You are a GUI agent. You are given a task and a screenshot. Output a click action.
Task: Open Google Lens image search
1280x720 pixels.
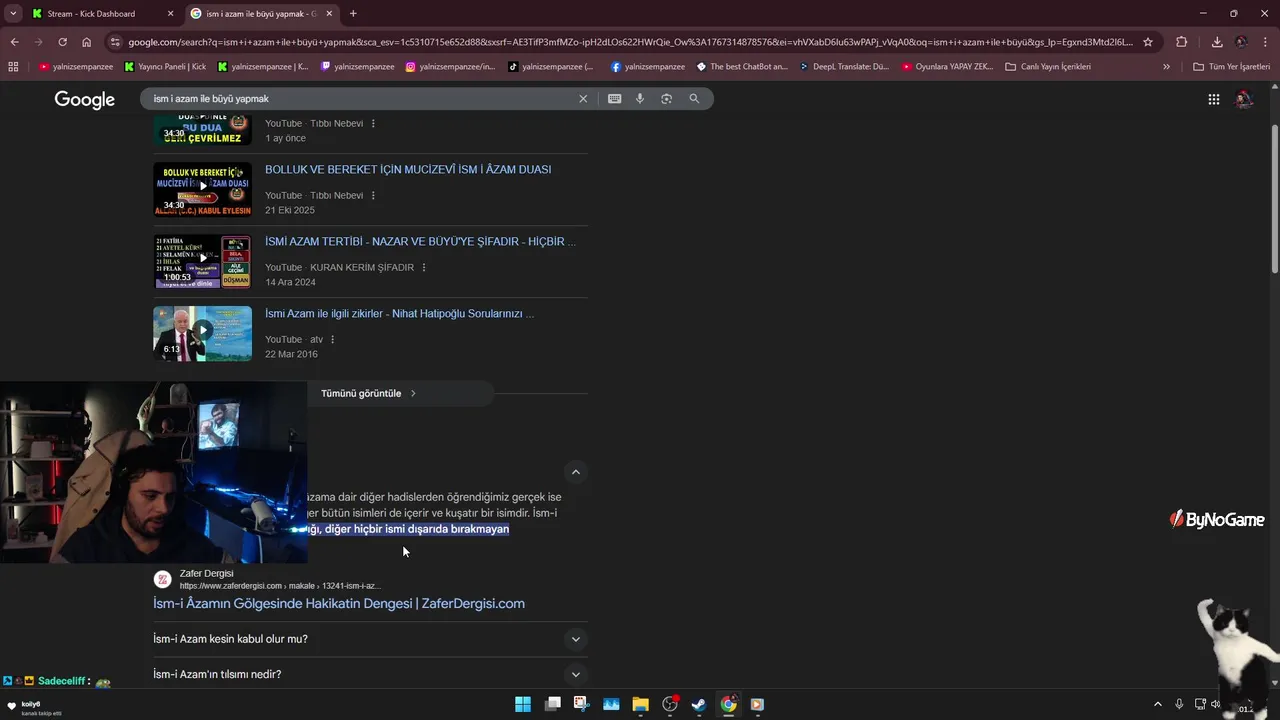(666, 99)
